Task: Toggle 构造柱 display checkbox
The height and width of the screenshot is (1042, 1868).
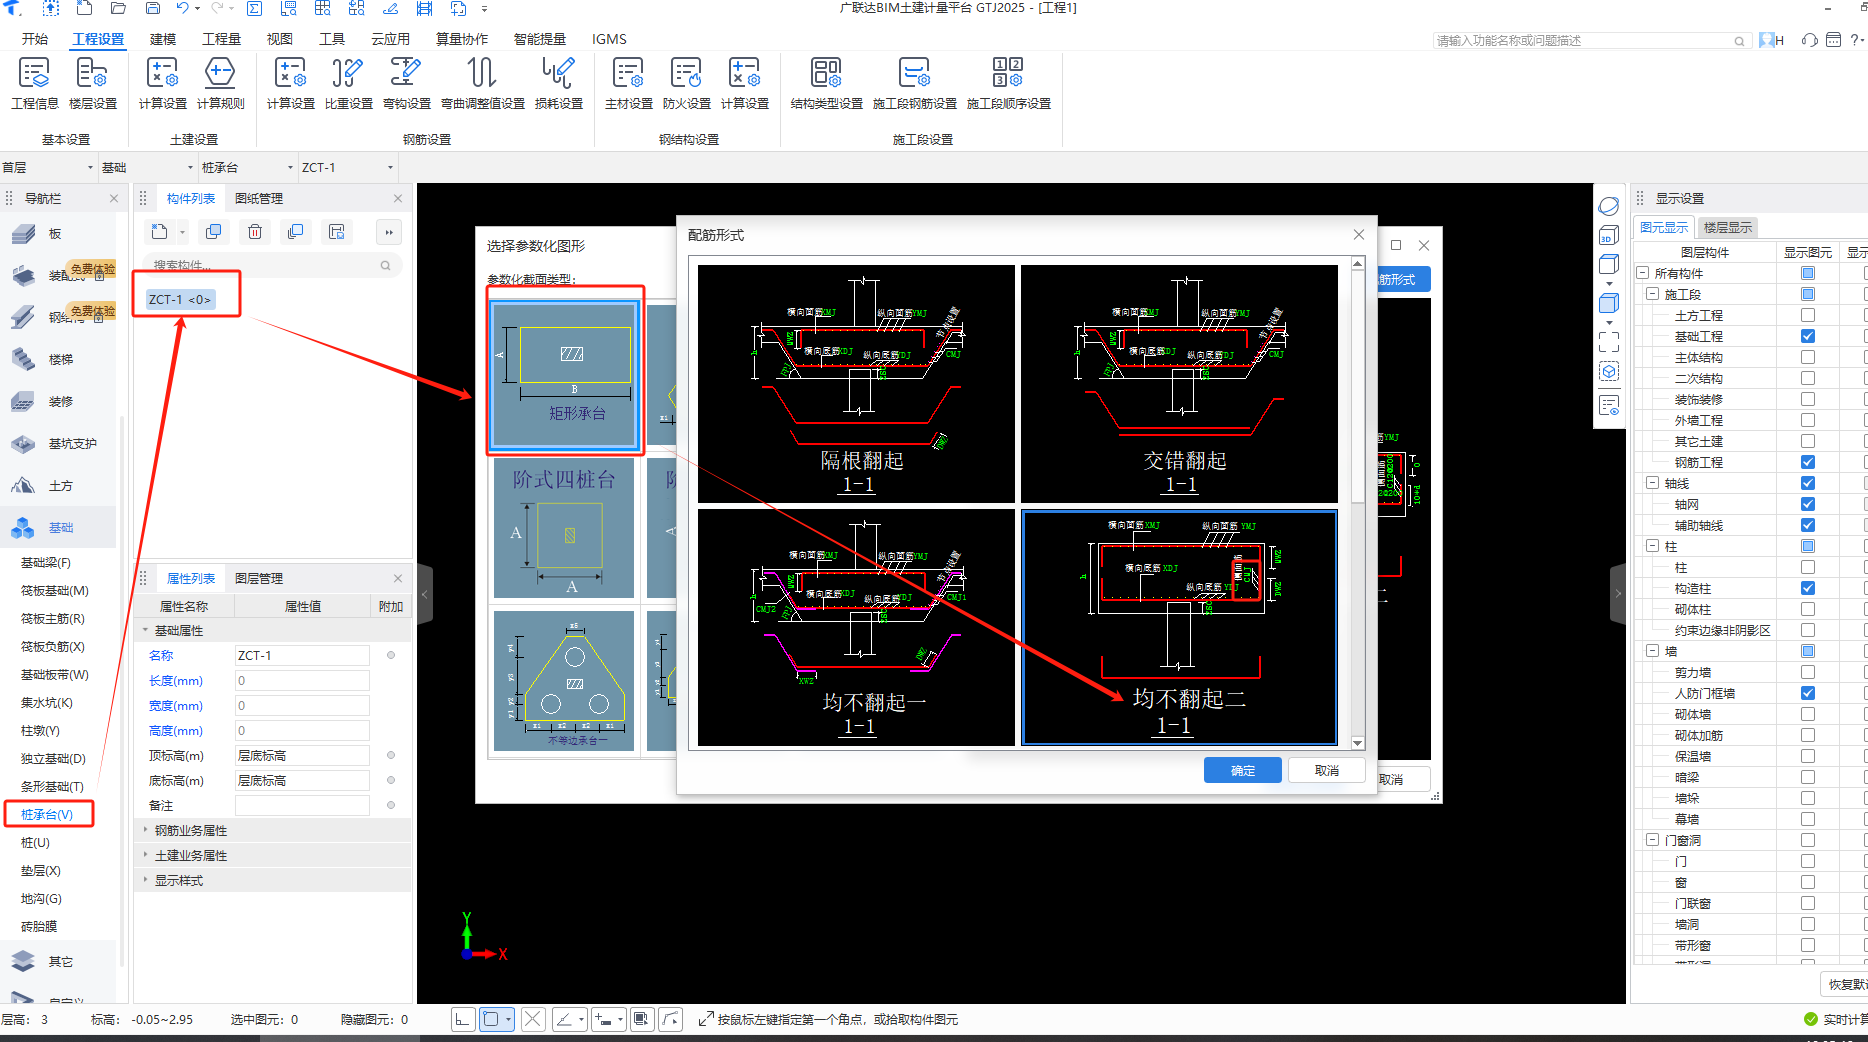Action: pyautogui.click(x=1808, y=588)
